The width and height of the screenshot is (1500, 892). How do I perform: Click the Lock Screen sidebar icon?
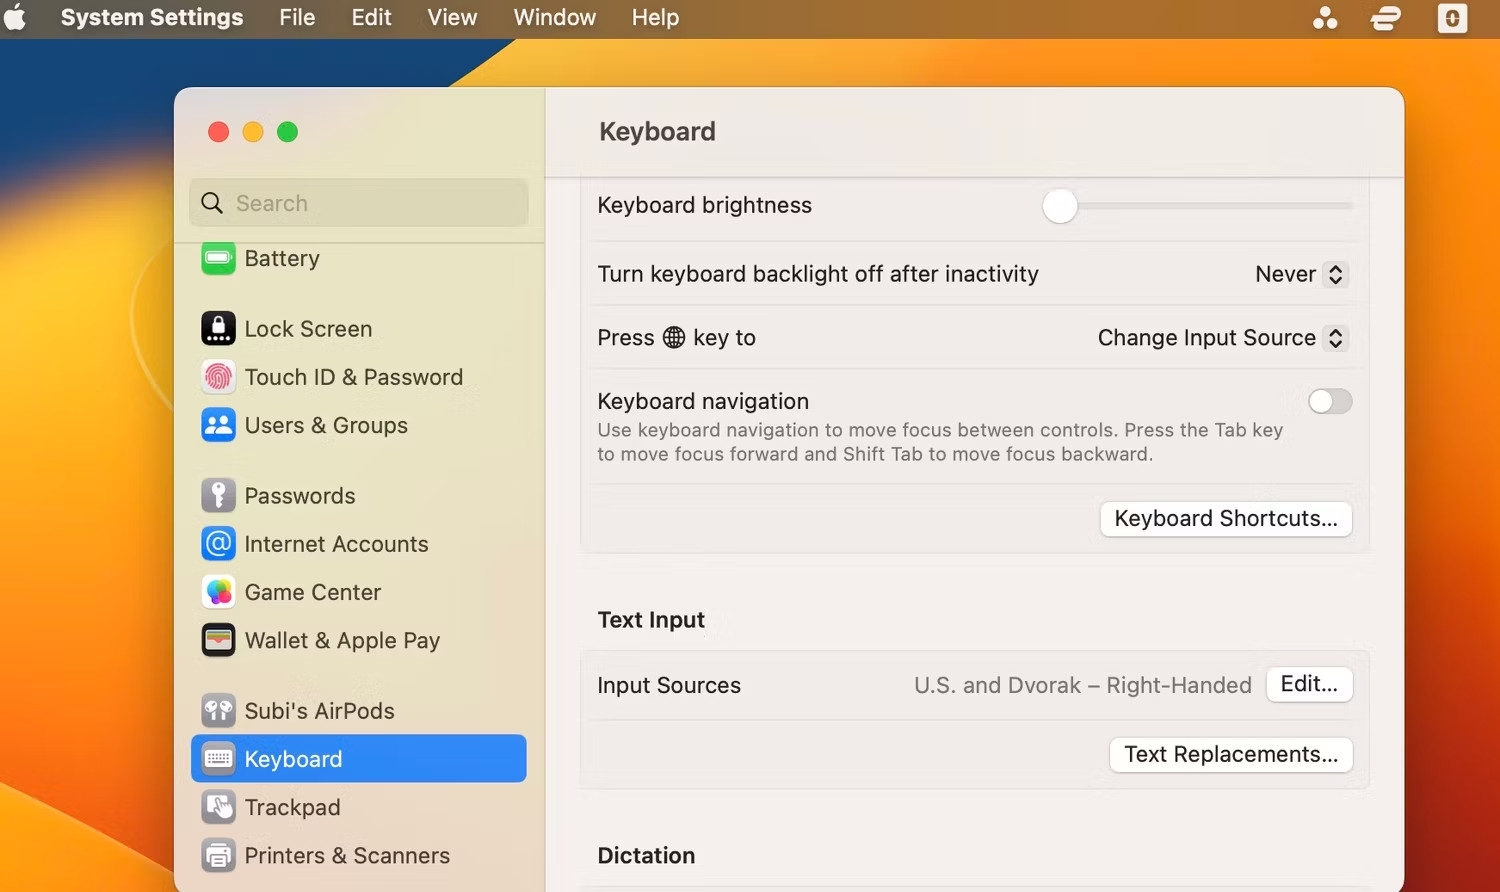(218, 328)
